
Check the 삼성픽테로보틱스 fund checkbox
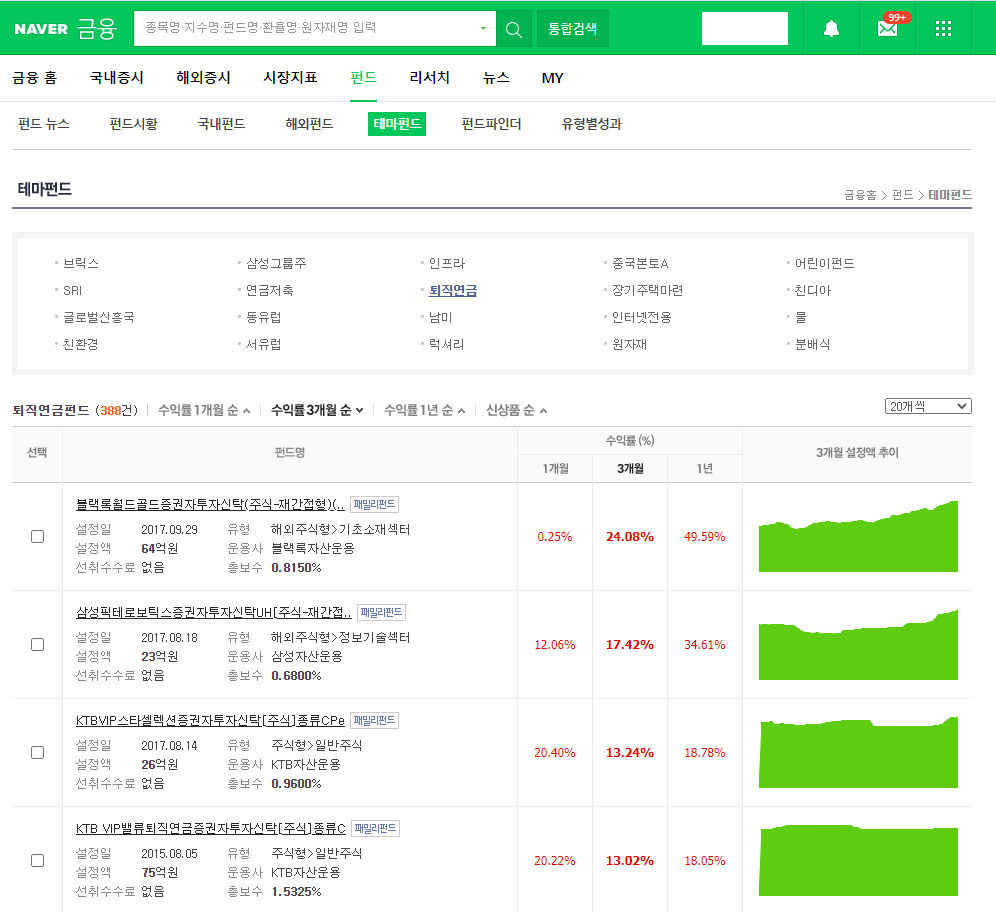tap(37, 645)
